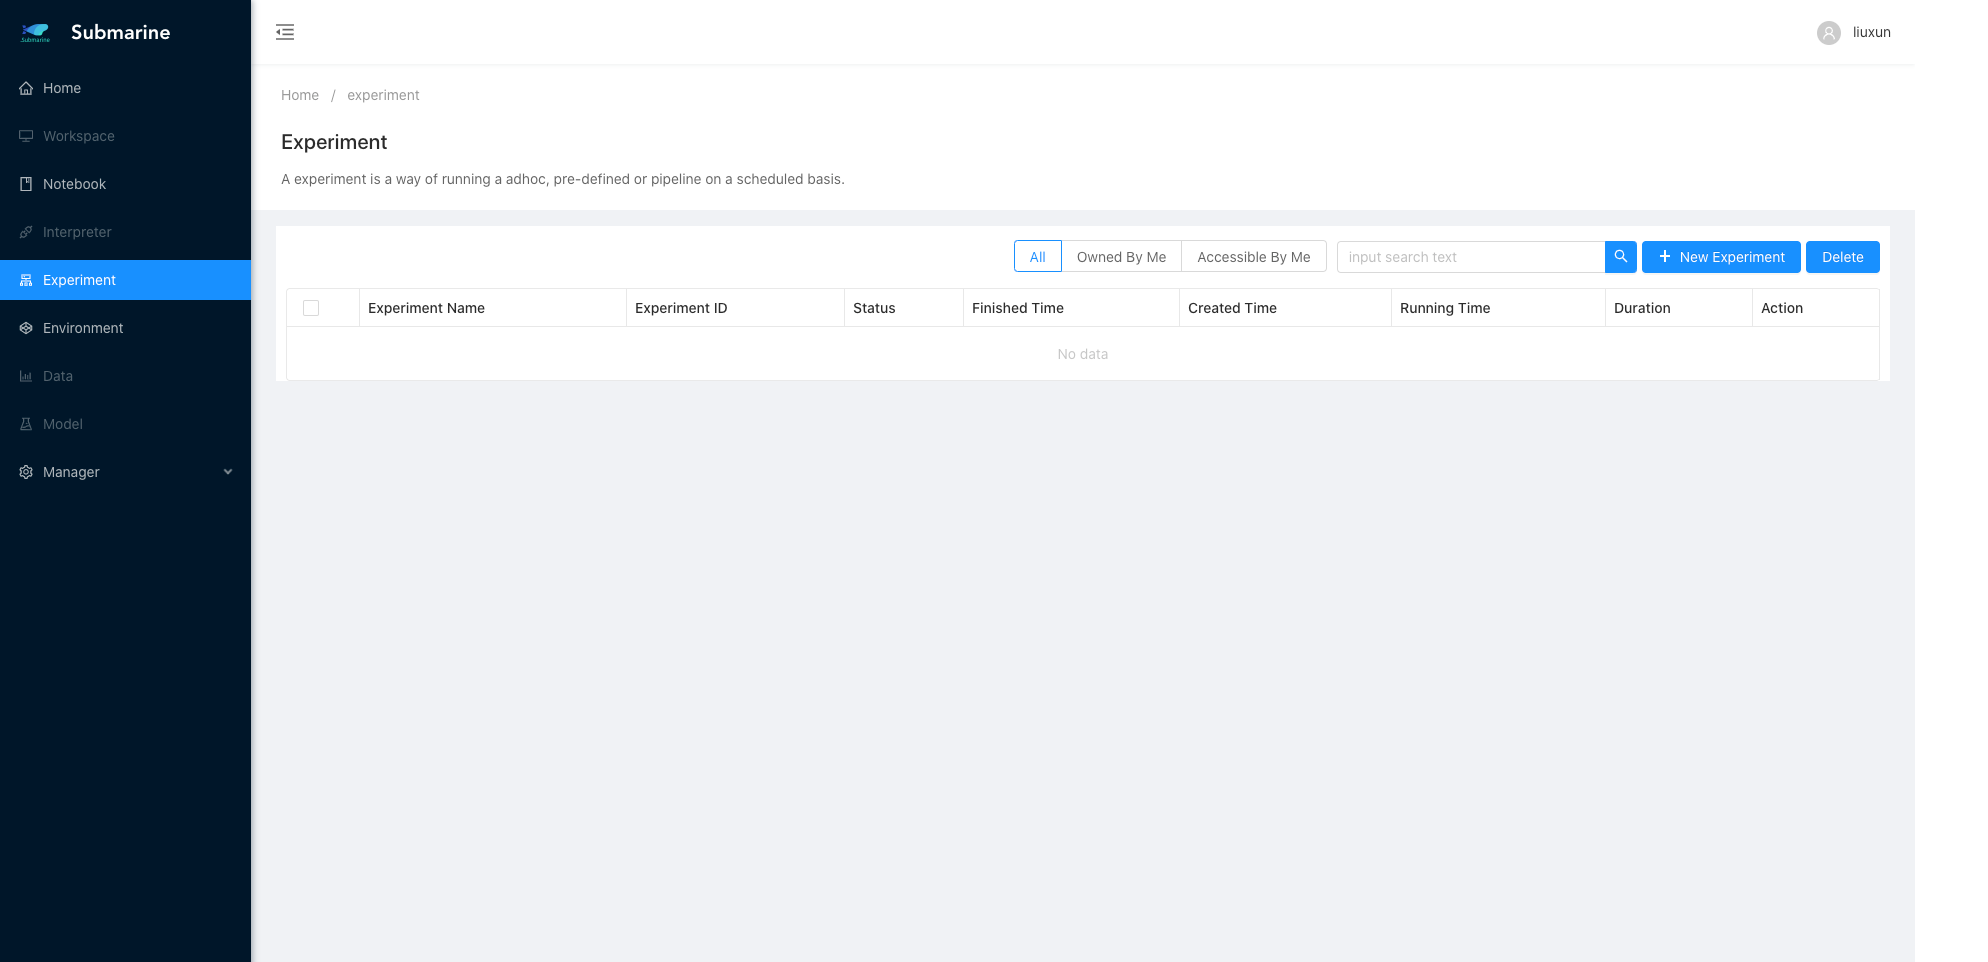The height and width of the screenshot is (962, 1988).
Task: Click the Notebook icon in the sidebar
Action: coord(26,184)
